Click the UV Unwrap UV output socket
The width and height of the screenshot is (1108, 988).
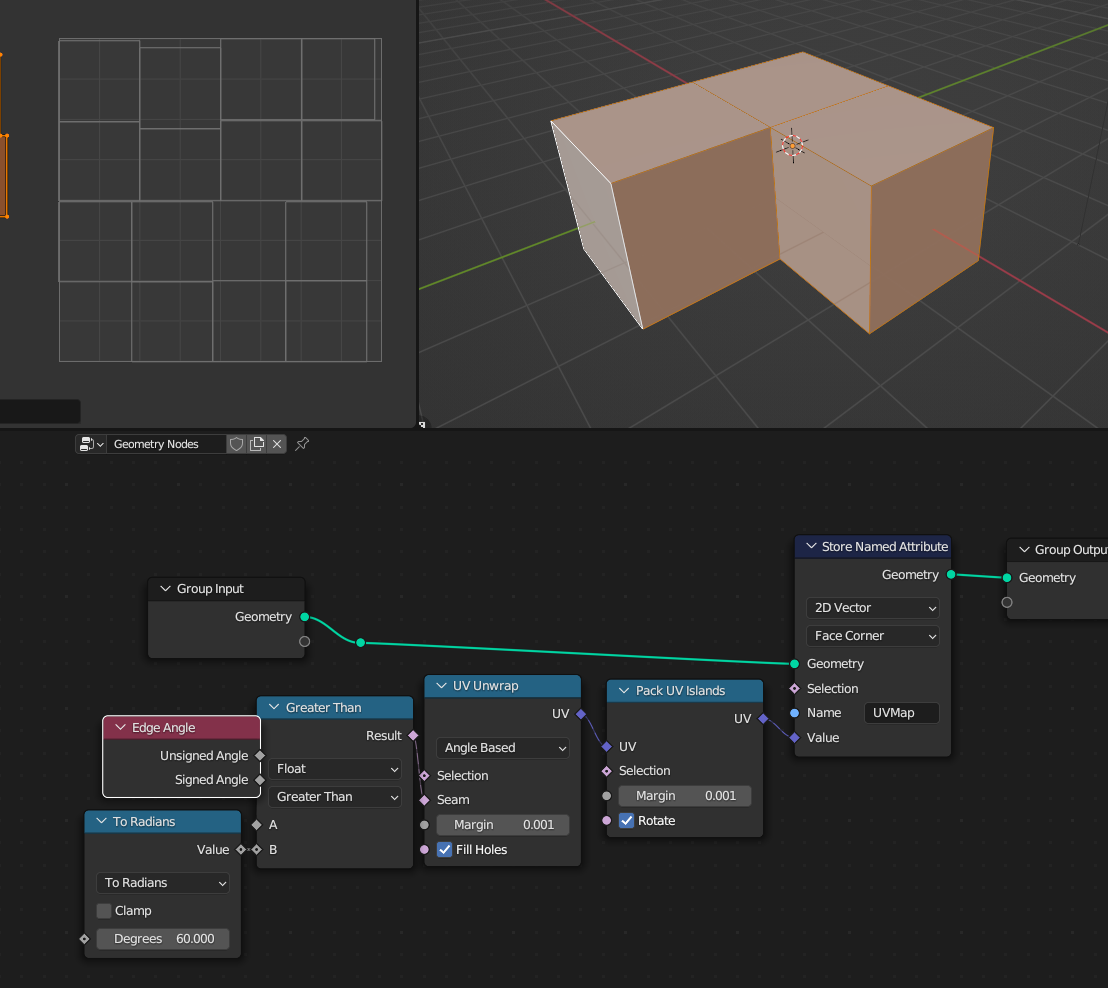tap(581, 714)
